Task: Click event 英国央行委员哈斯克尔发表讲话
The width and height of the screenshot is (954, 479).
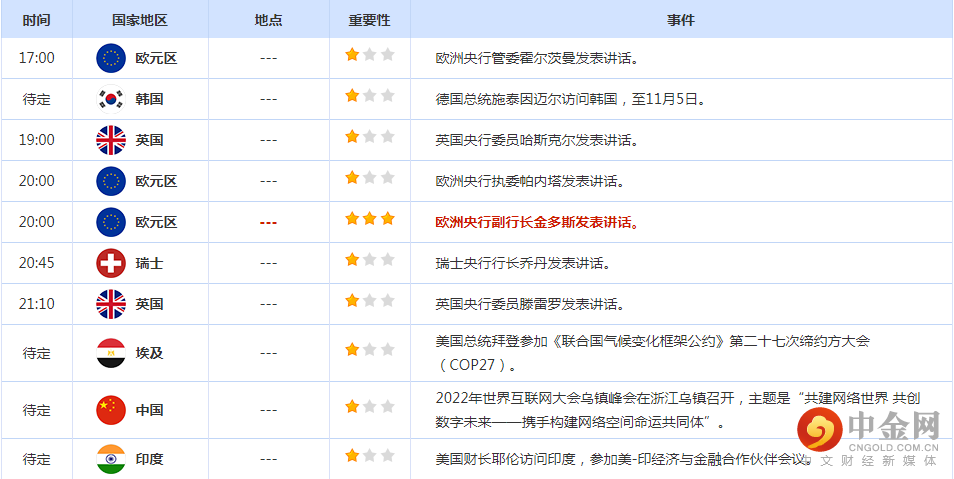Action: pos(537,140)
